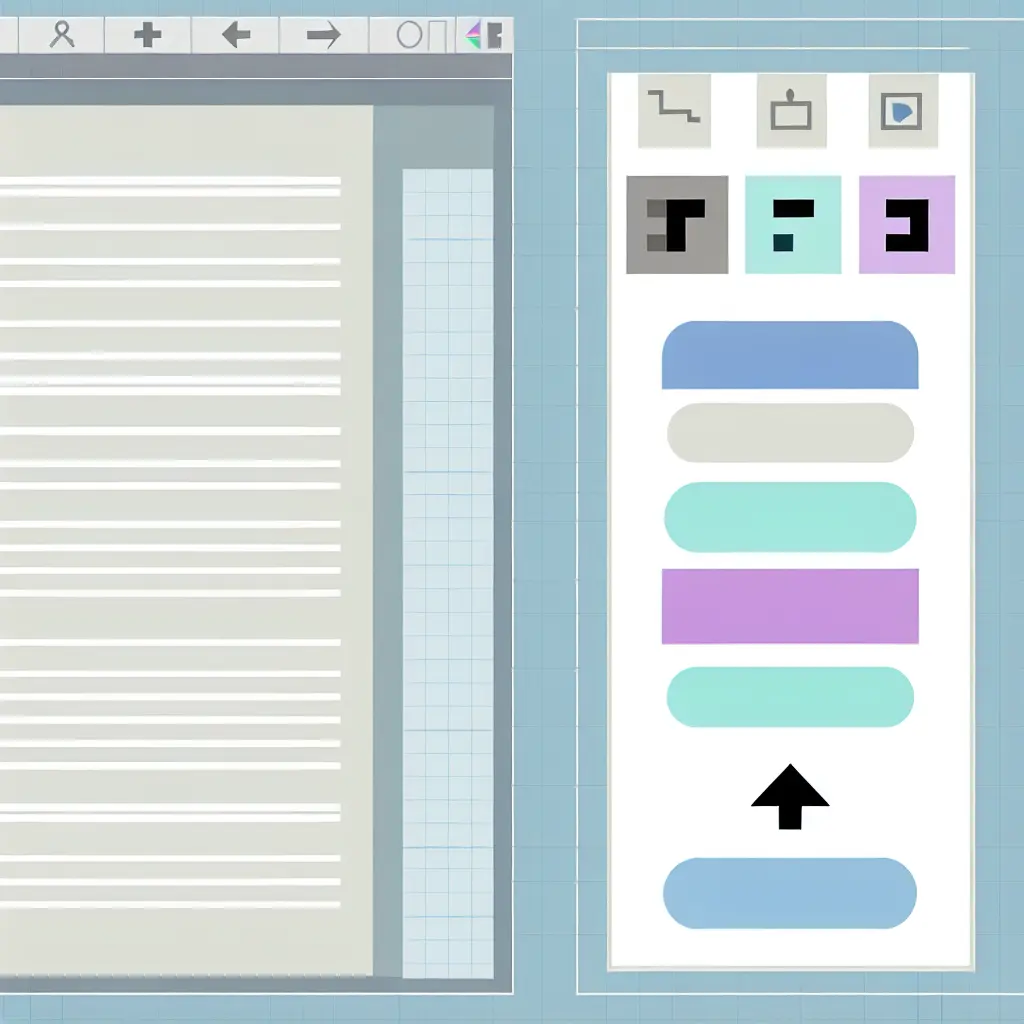
Task: Select the aqua rounded bar near the arrow
Action: pos(790,697)
